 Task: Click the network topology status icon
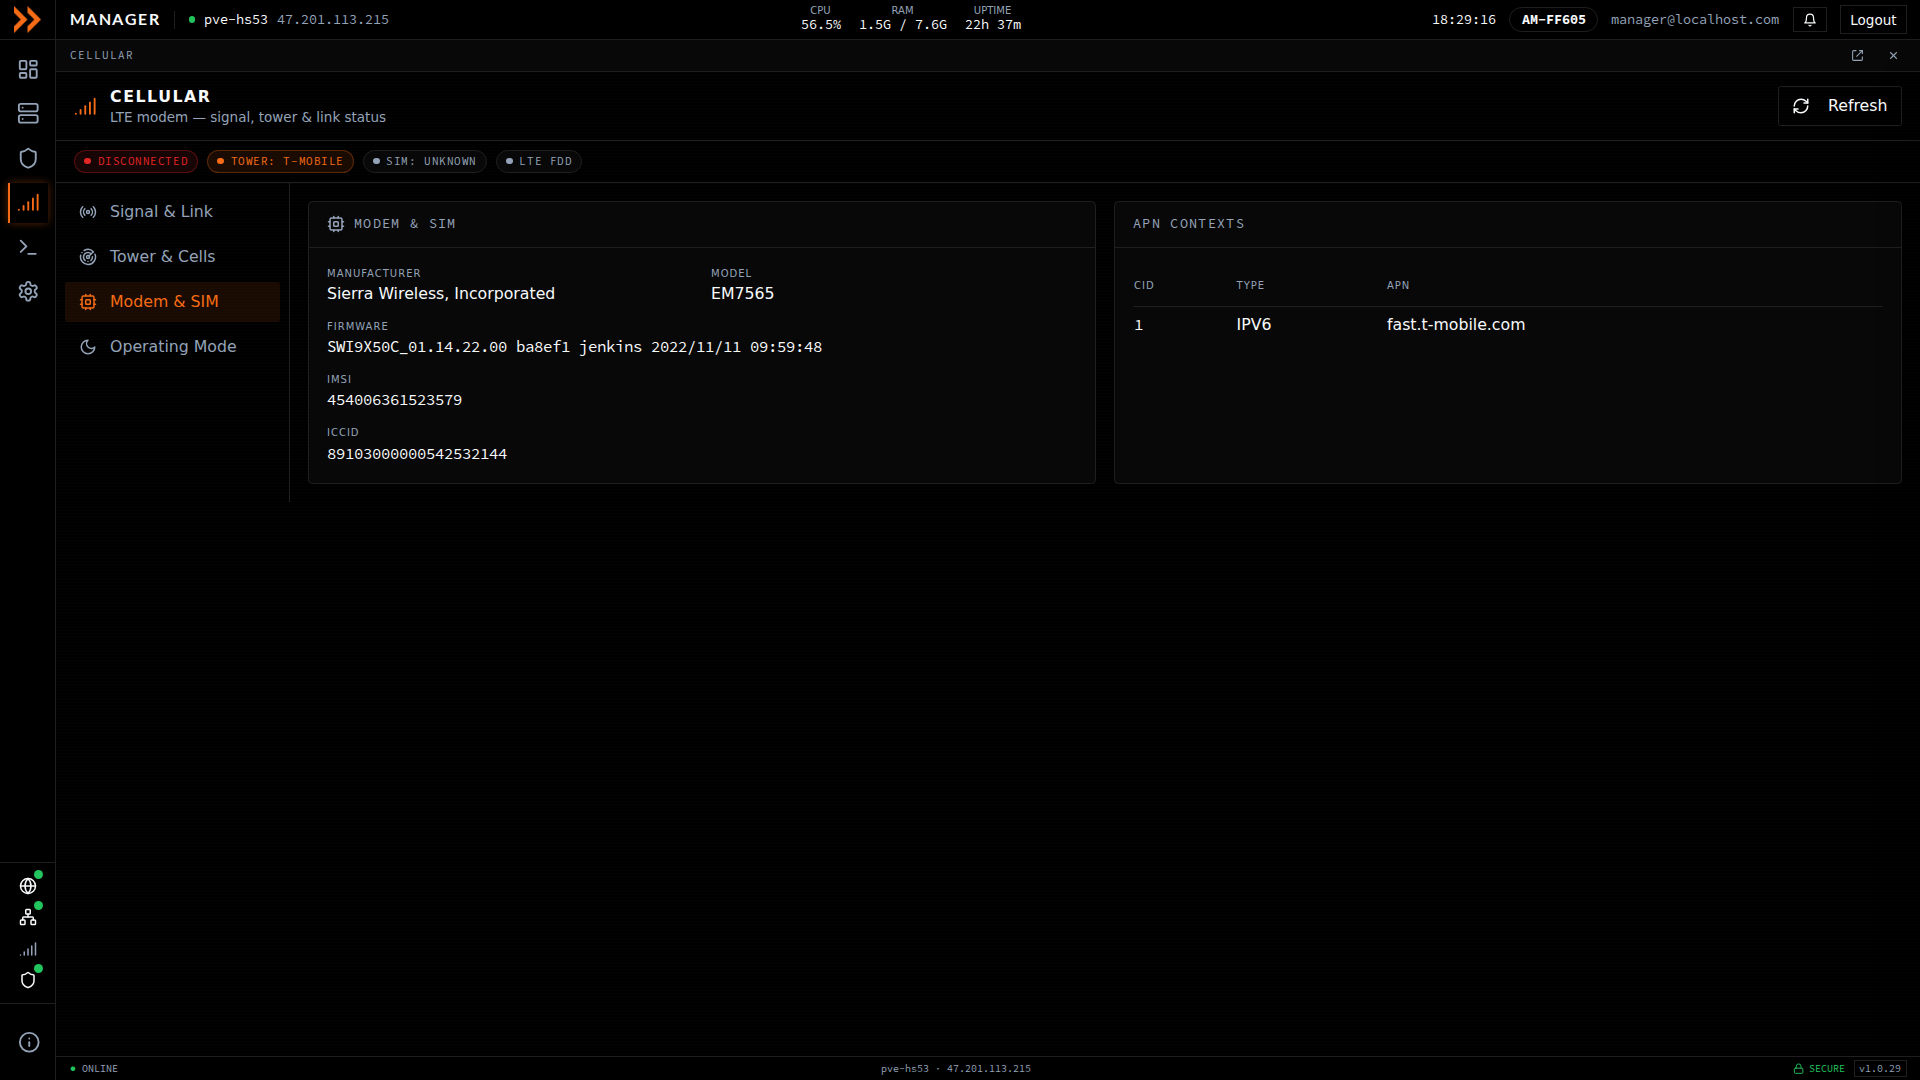28,917
